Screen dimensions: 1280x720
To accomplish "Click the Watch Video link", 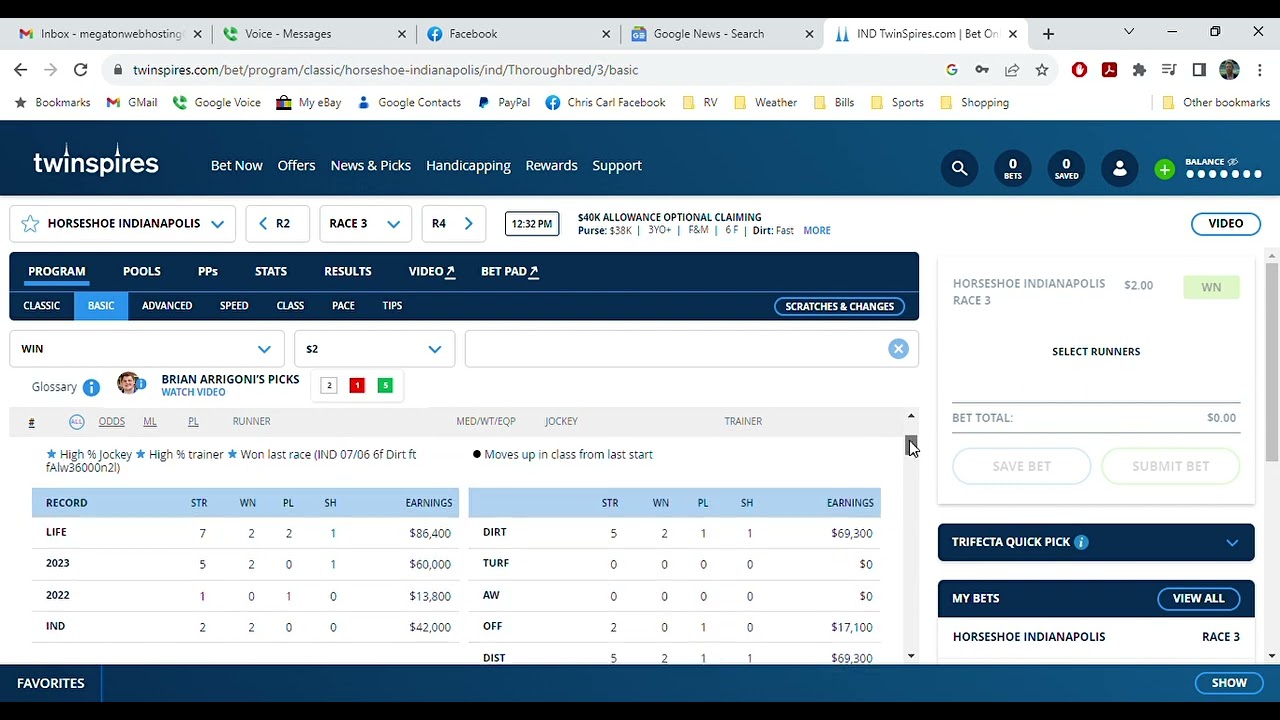I will [193, 392].
